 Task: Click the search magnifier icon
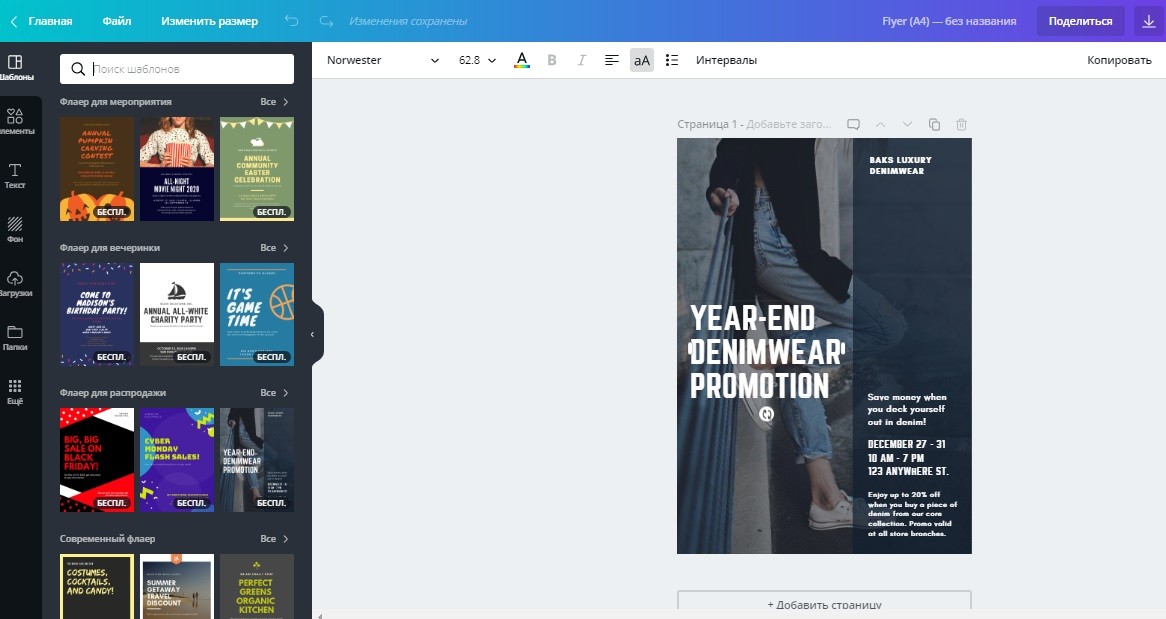point(77,69)
